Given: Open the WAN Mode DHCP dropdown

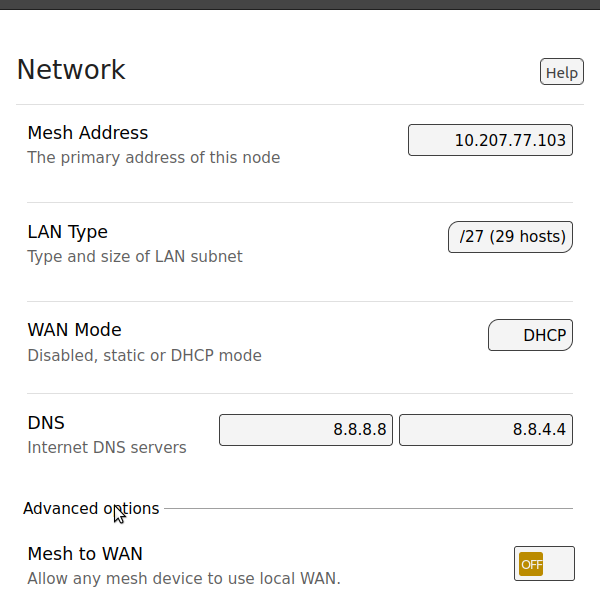Looking at the screenshot, I should click(x=530, y=335).
